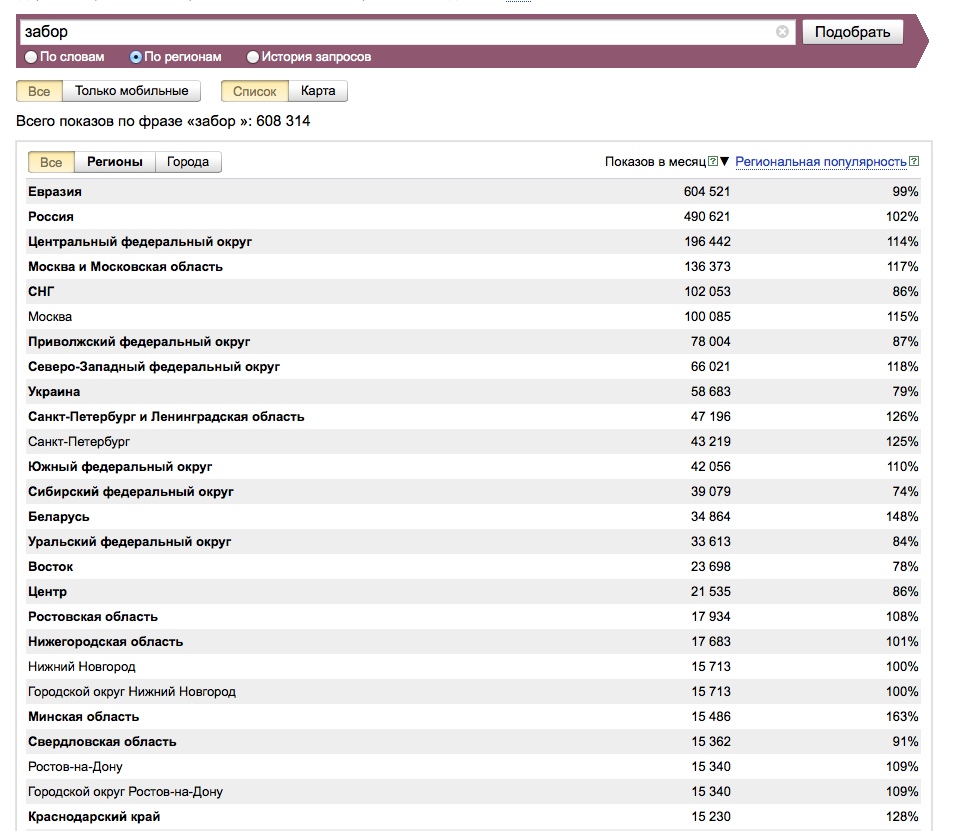Select the «По словам» radio button
Image resolution: width=954 pixels, height=831 pixels.
(31, 57)
